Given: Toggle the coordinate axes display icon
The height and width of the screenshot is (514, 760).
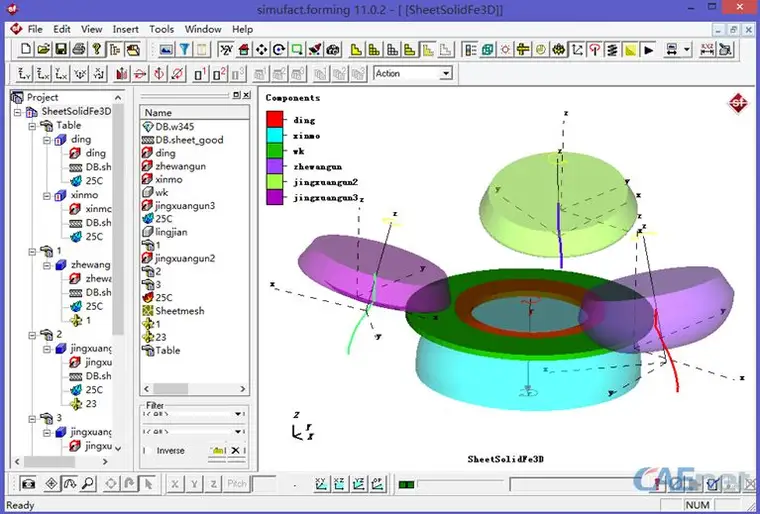Looking at the screenshot, I should pyautogui.click(x=577, y=49).
